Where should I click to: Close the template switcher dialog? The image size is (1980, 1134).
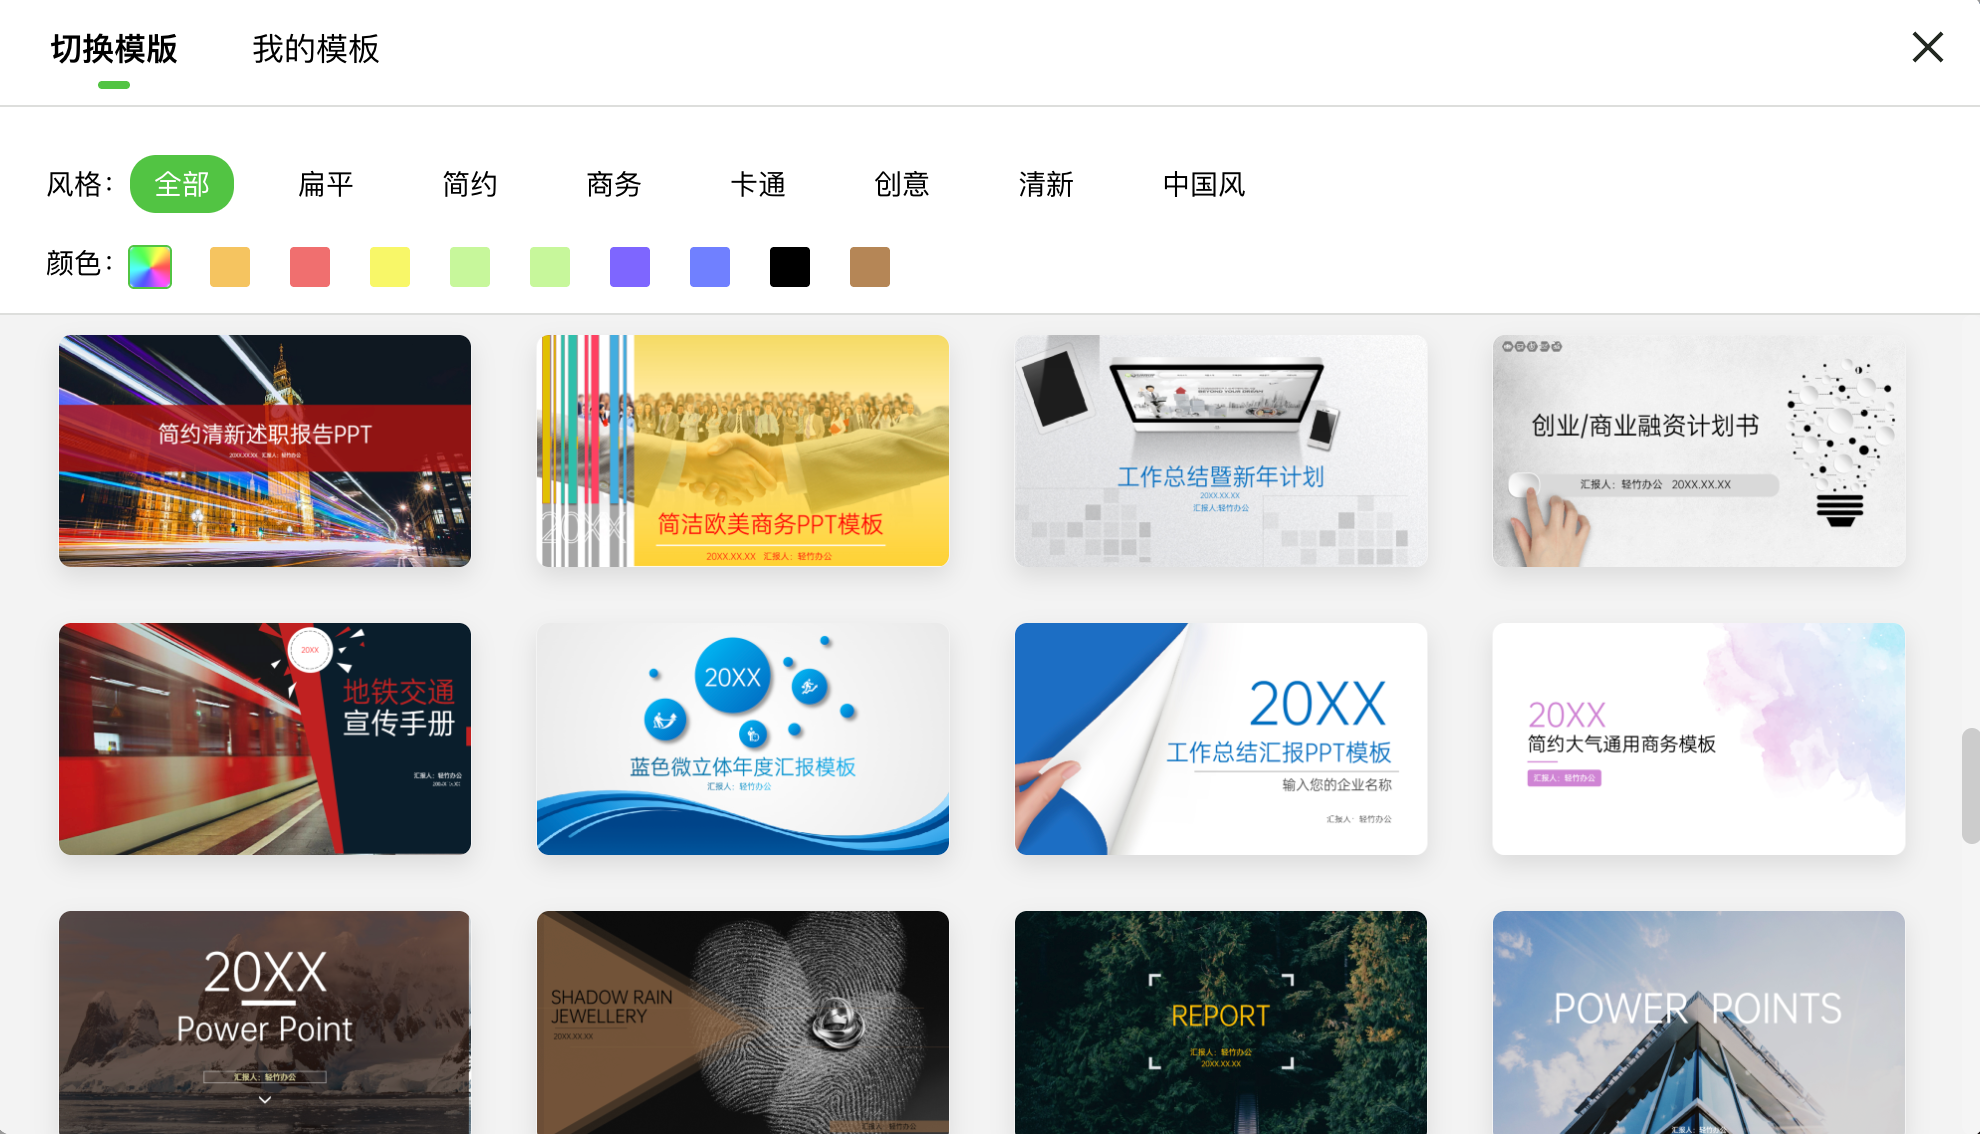(1926, 46)
